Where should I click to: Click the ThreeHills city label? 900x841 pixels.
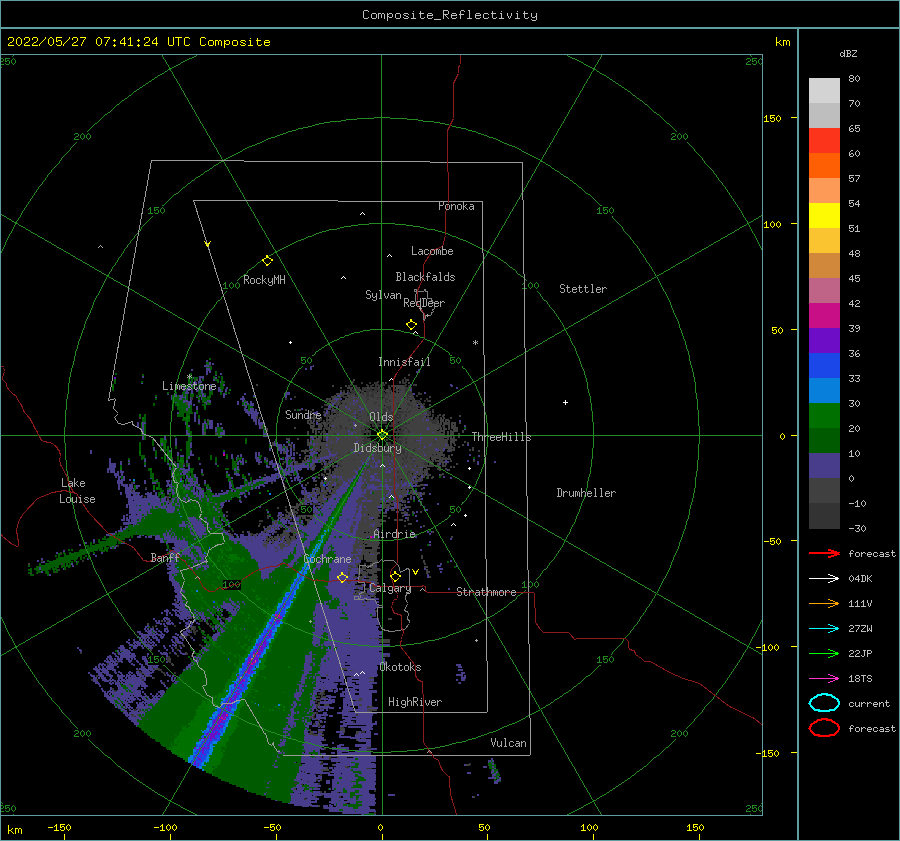(501, 437)
